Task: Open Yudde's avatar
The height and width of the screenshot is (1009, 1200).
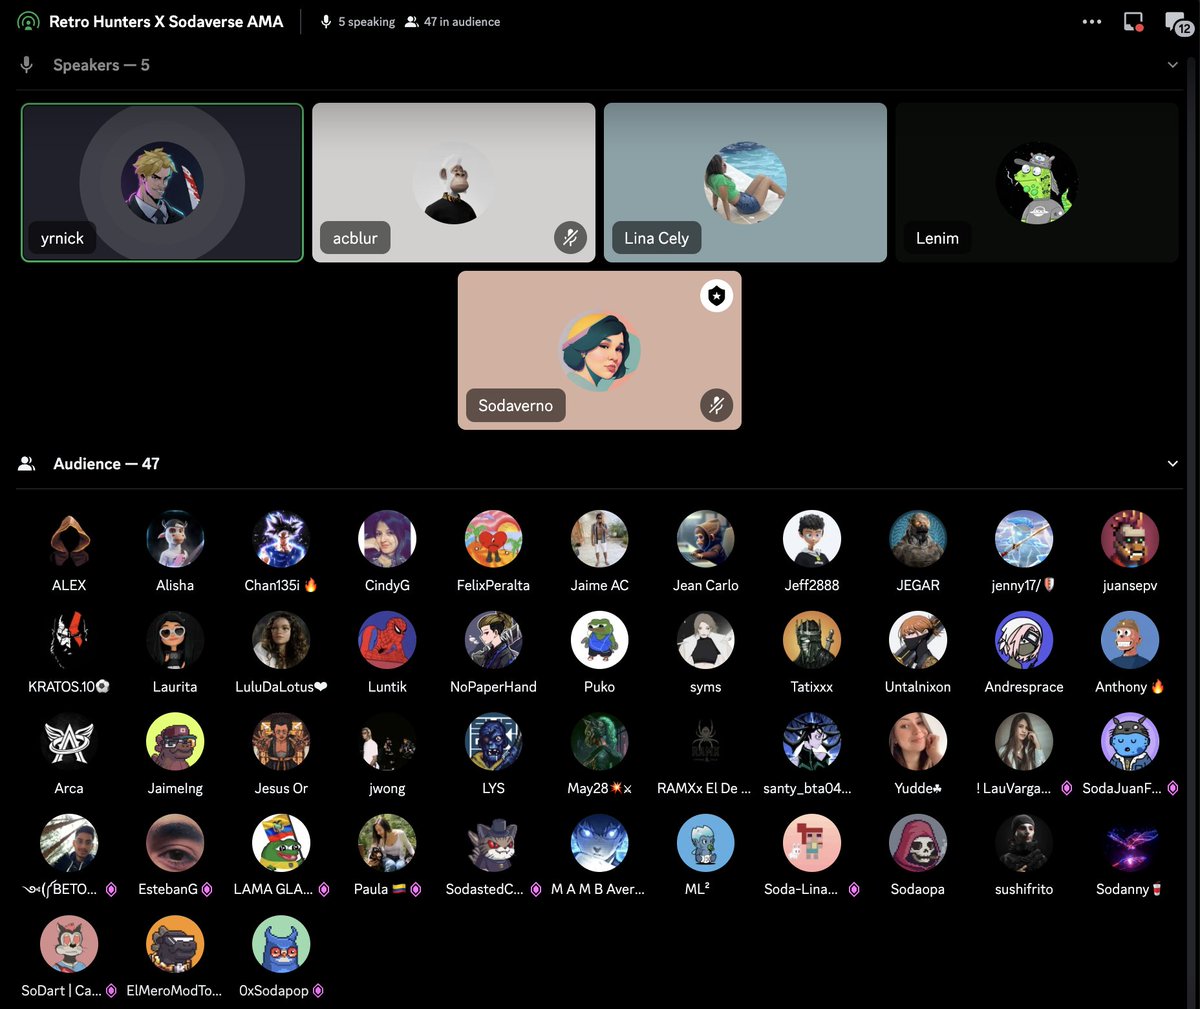Action: pyautogui.click(x=917, y=741)
